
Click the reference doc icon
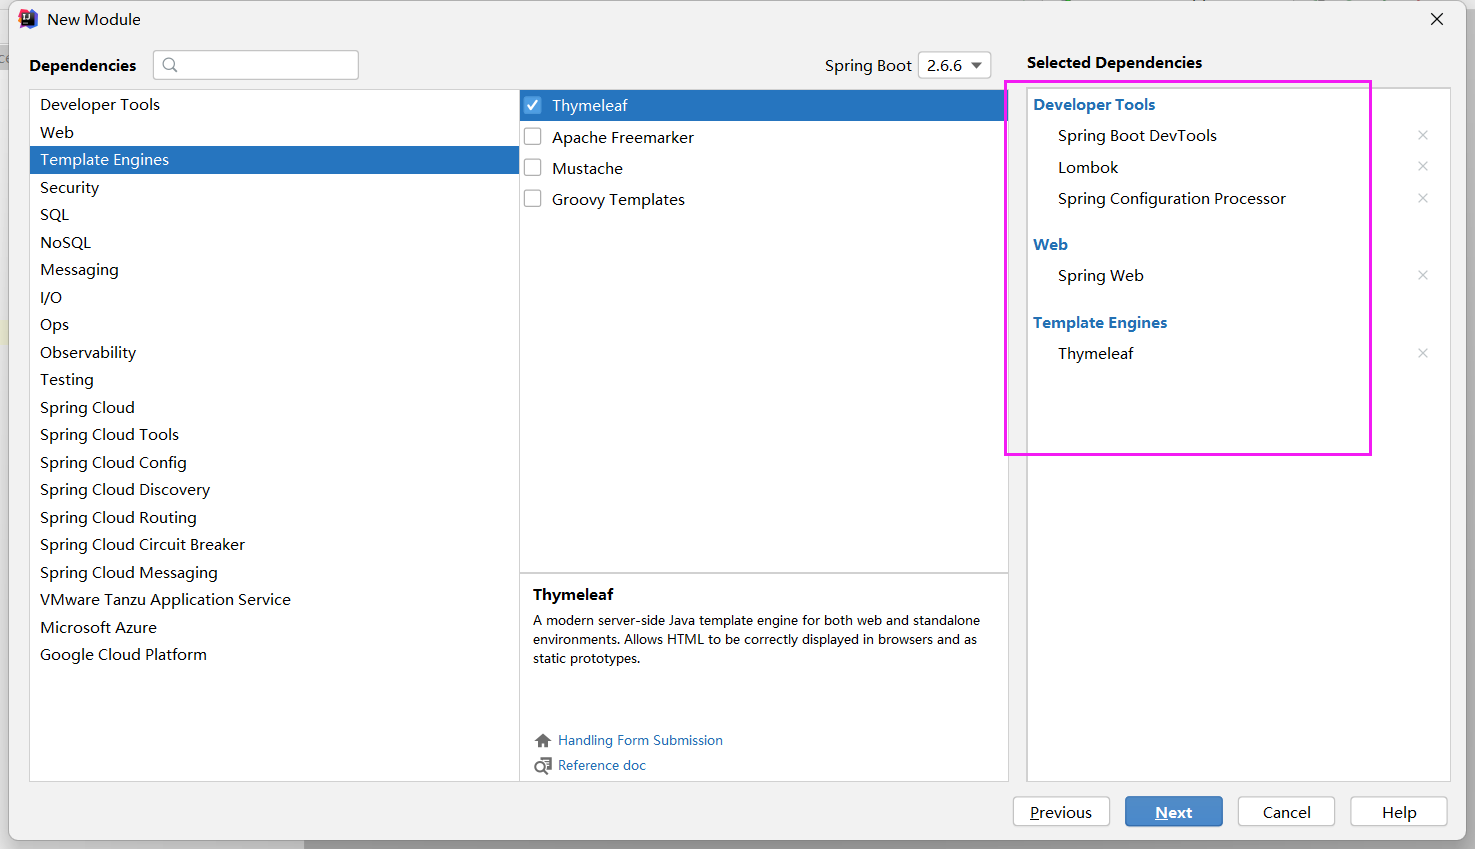coord(543,765)
